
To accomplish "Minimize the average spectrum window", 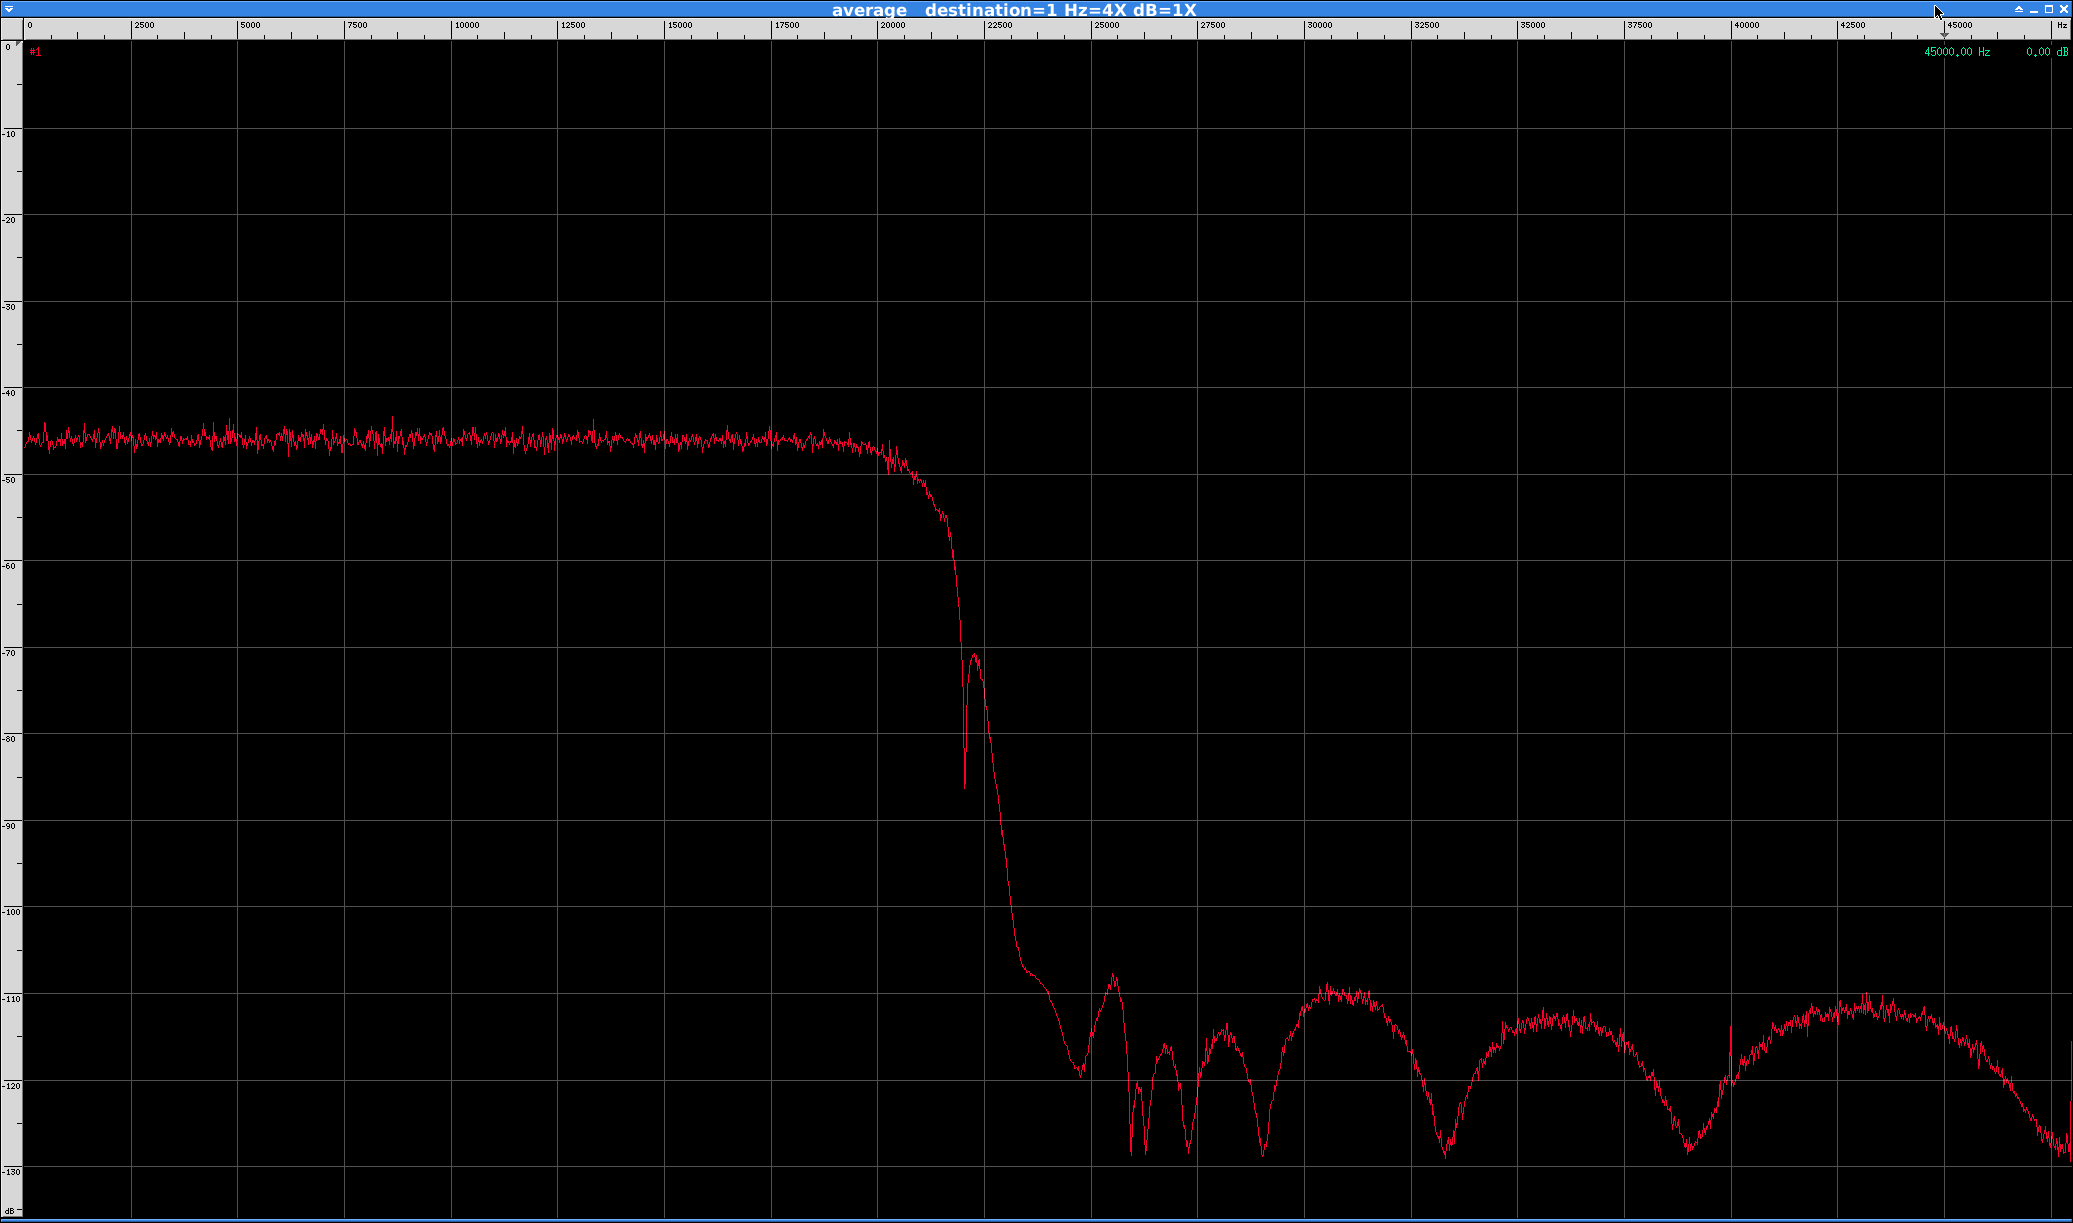I will pos(2033,9).
